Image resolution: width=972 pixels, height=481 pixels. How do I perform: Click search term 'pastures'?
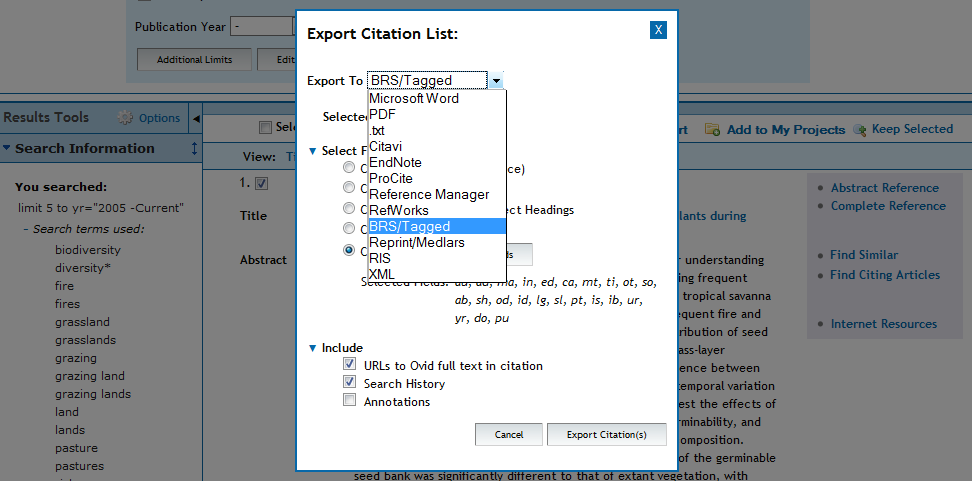click(79, 466)
